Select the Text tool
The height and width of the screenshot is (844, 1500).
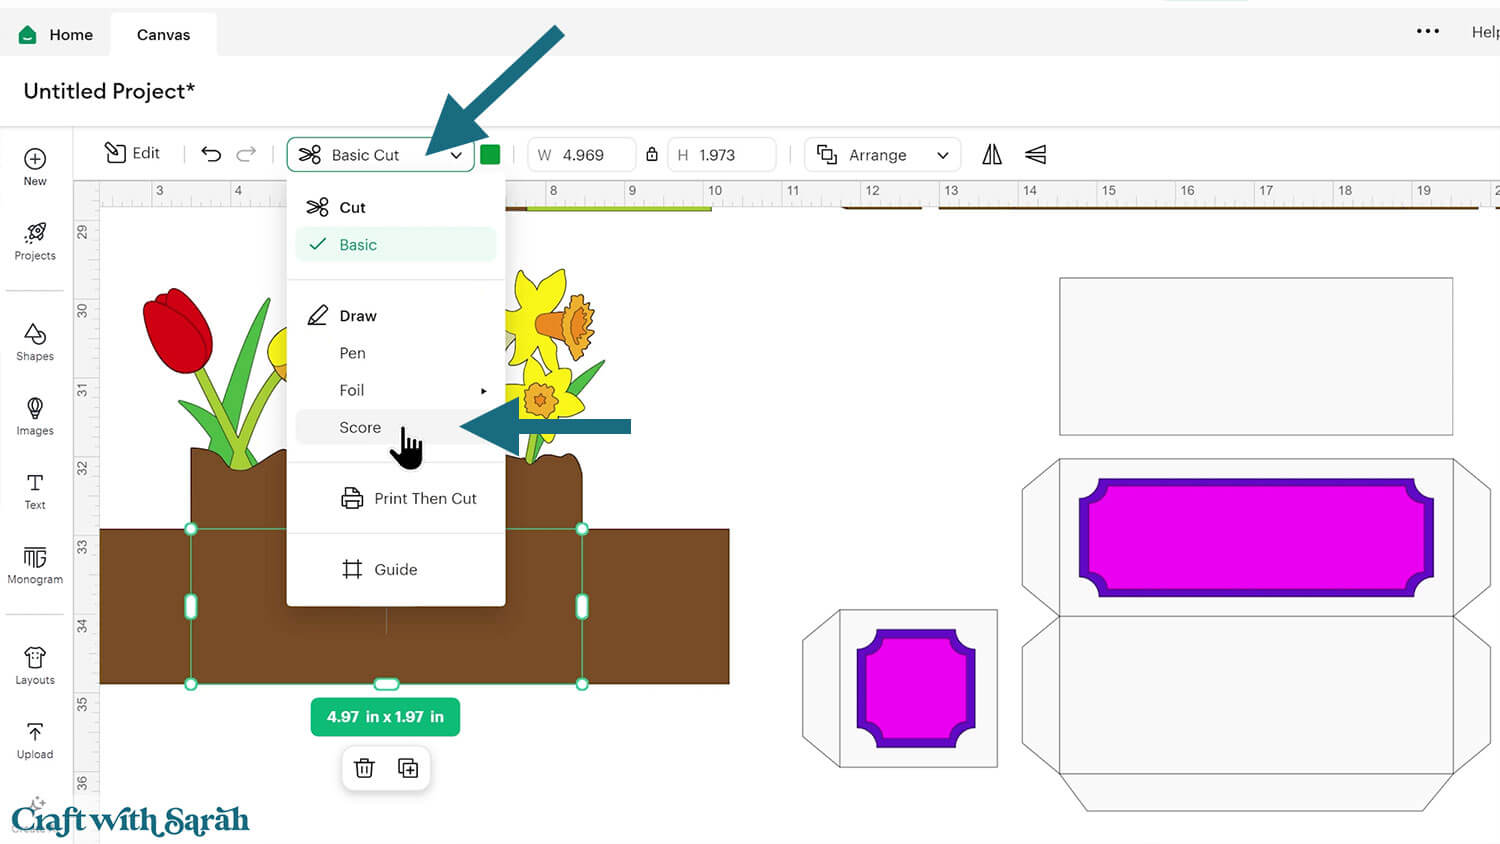coord(35,491)
